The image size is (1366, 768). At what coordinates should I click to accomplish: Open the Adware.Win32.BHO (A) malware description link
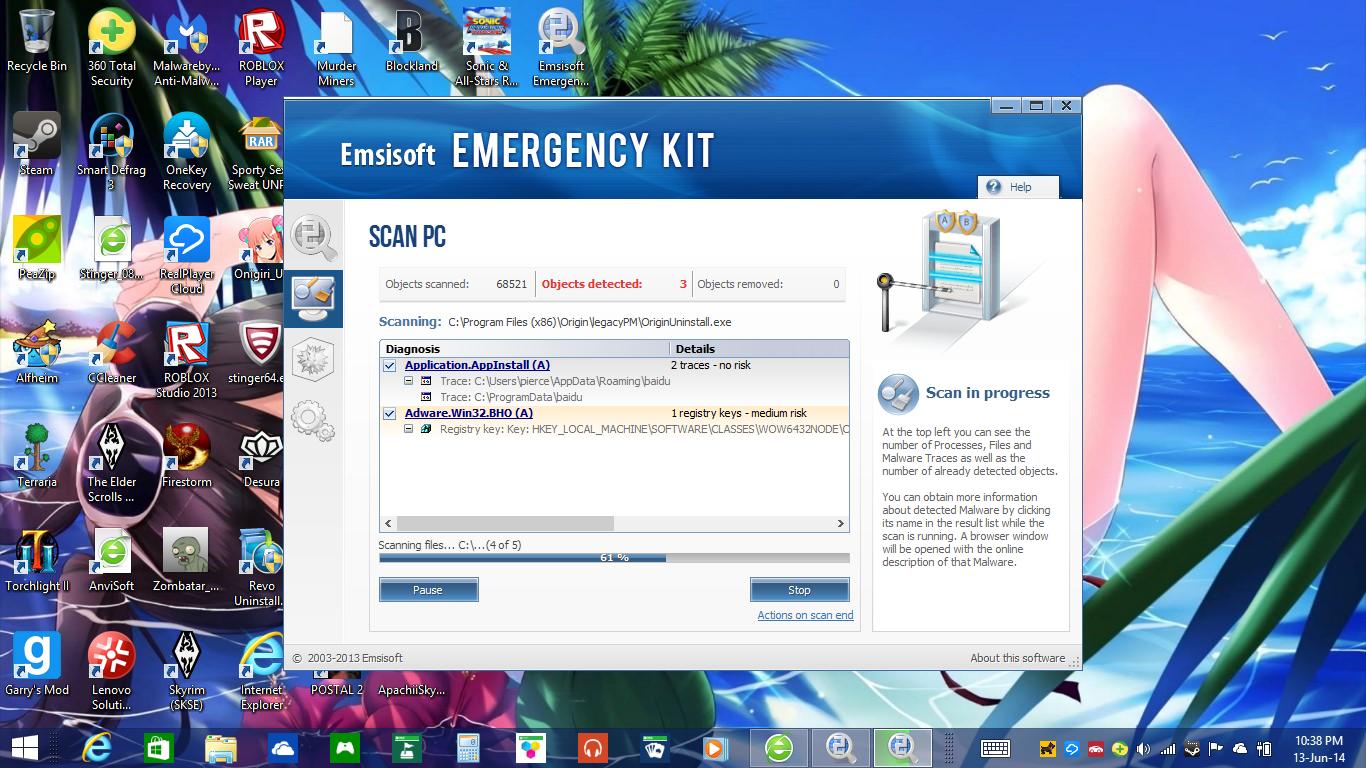468,414
